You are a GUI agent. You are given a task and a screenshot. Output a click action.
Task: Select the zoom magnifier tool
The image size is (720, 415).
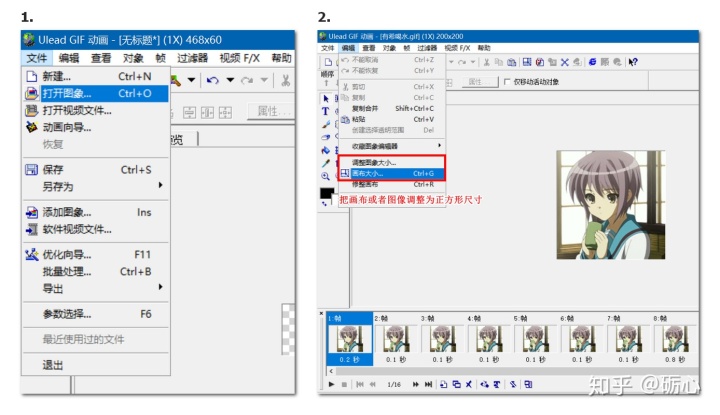click(x=326, y=176)
